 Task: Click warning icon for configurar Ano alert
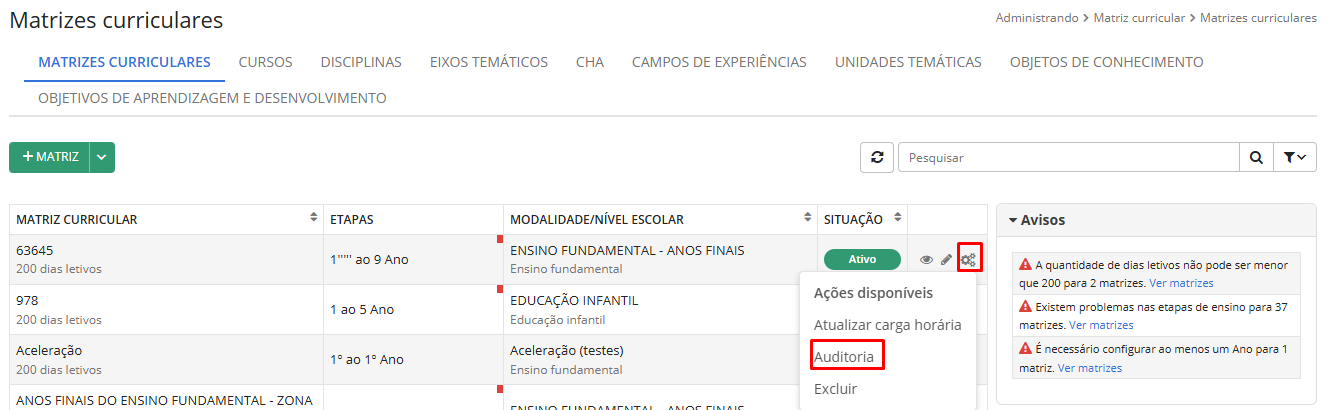point(1025,349)
